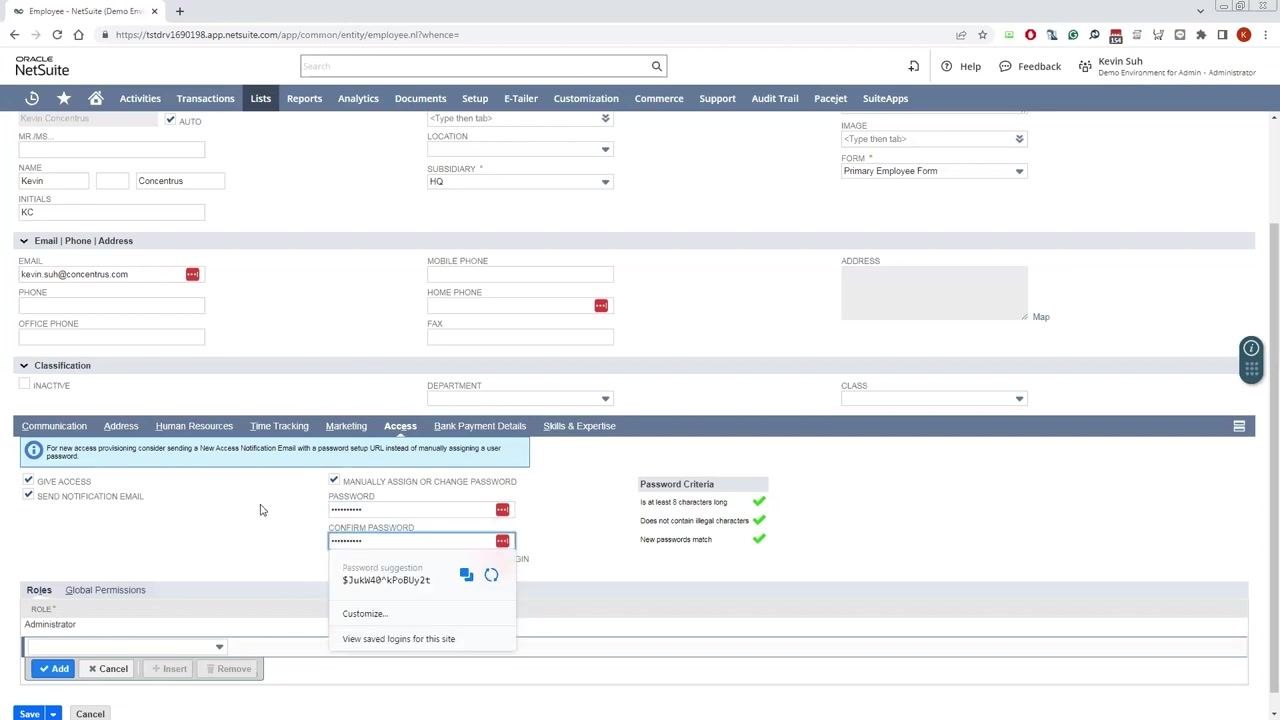Open the Help question mark icon
Screen dimensions: 1280x720
[x=946, y=66]
